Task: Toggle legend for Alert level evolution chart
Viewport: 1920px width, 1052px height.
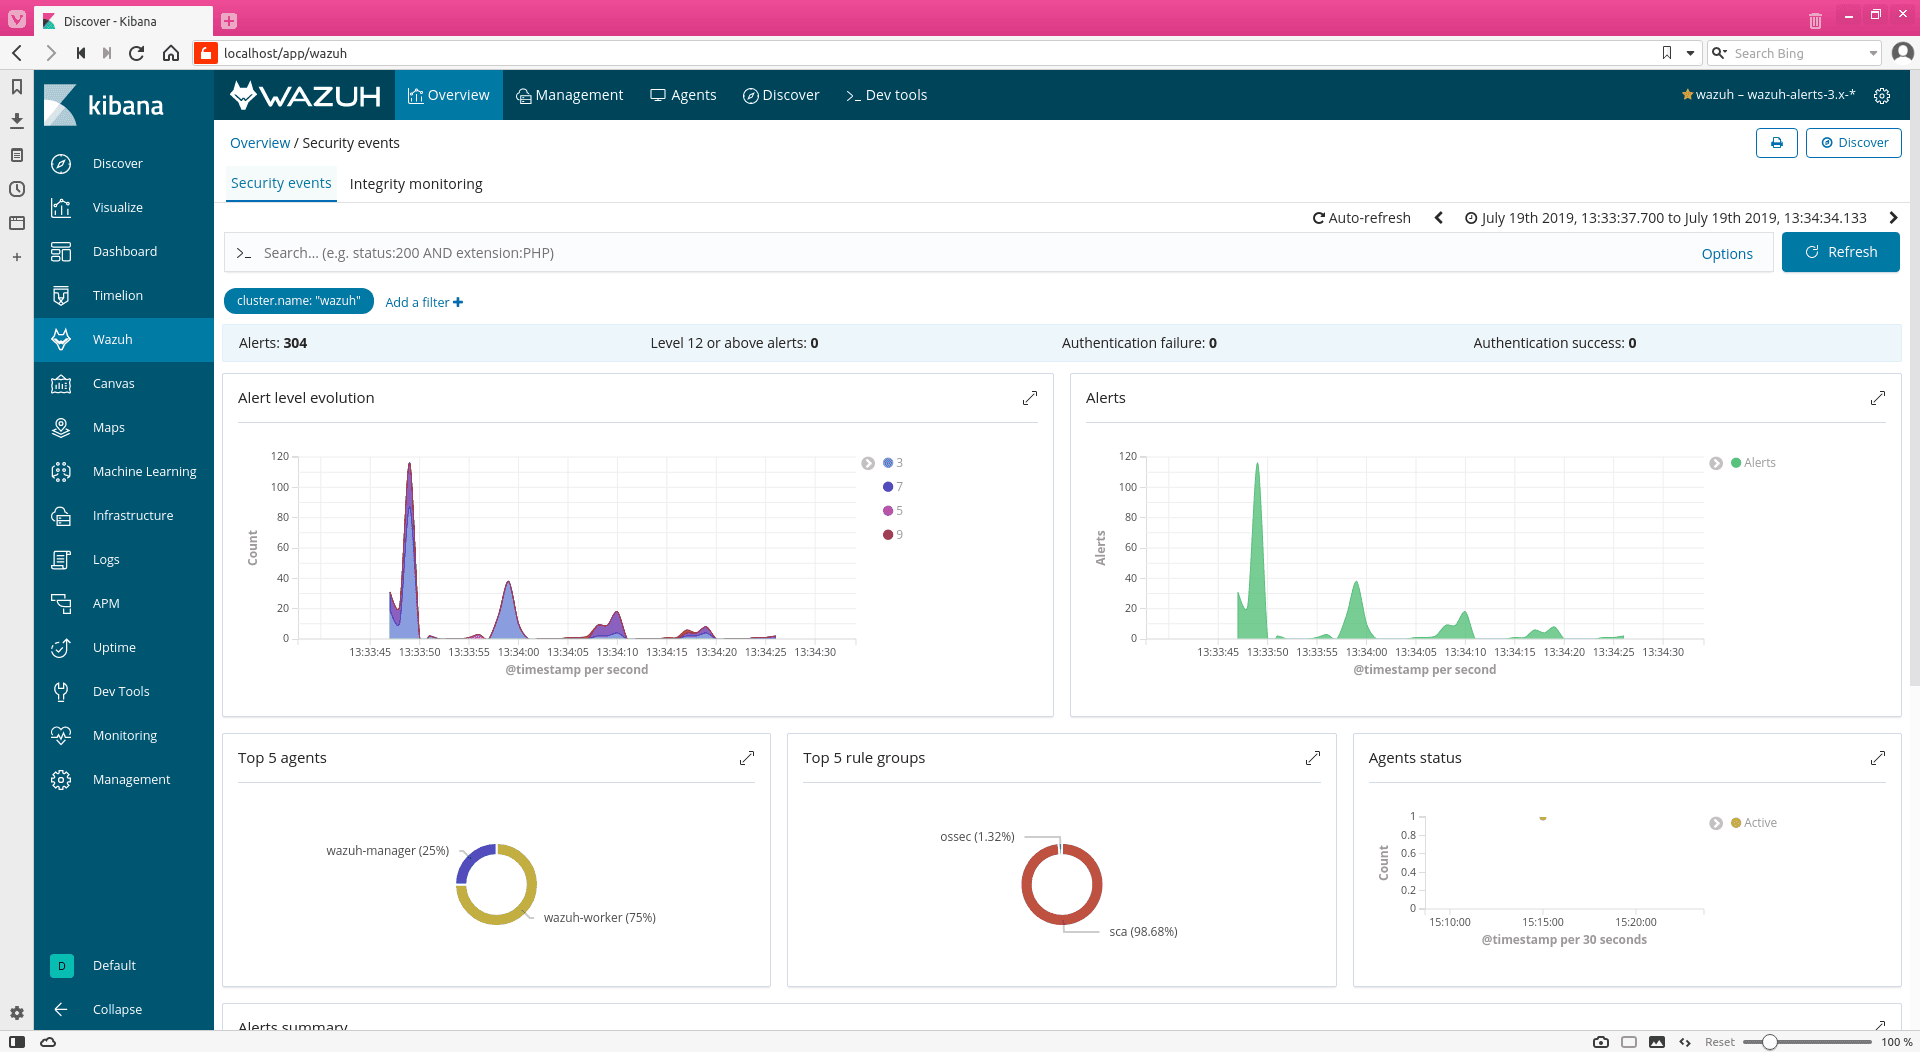Action: coord(868,463)
